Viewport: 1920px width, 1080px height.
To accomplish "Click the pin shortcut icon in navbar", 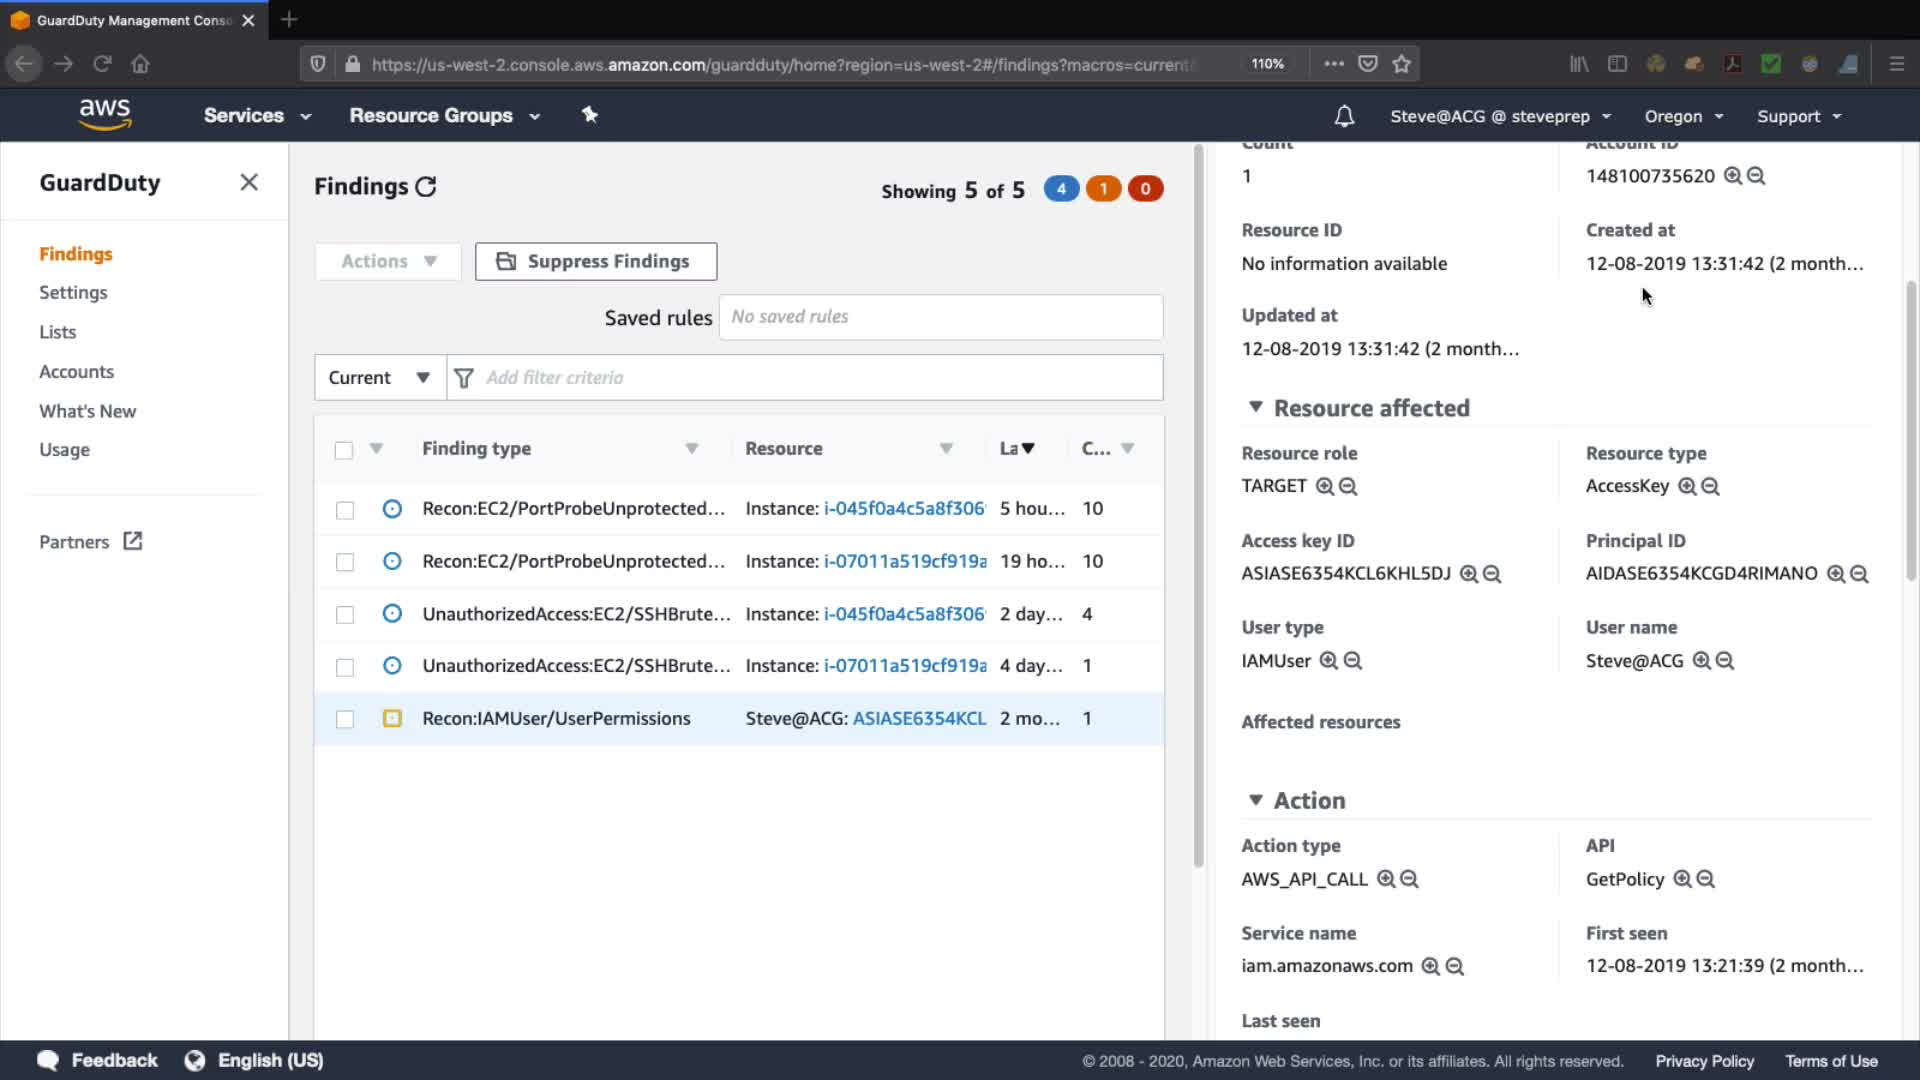I will [x=590, y=115].
